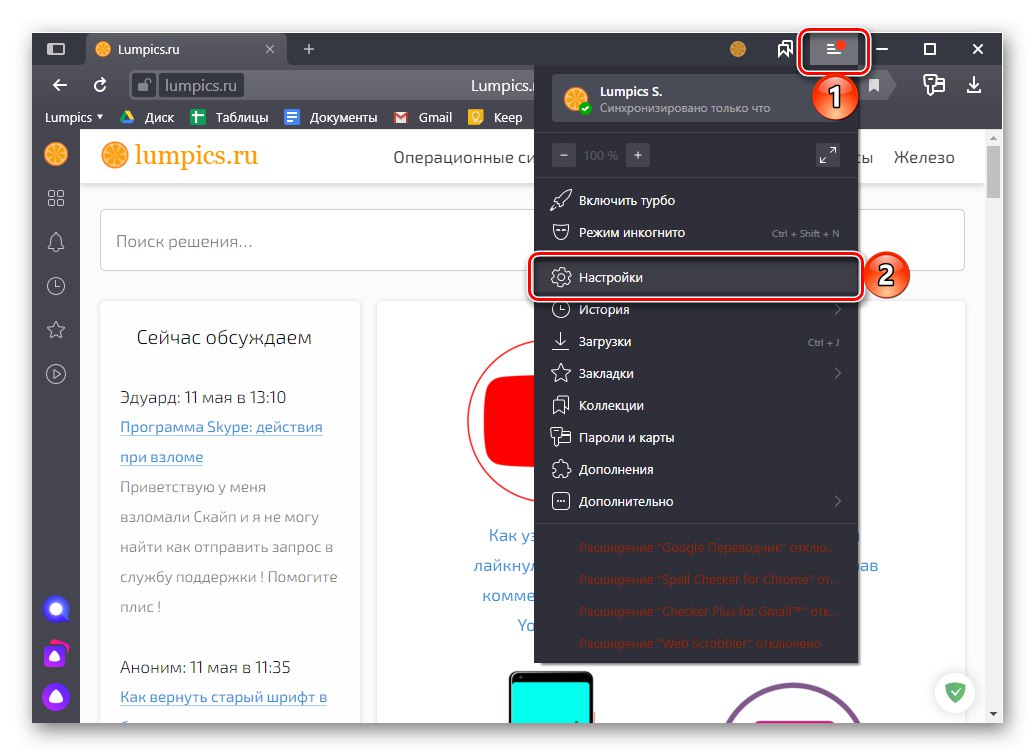Open bookmarks via the star sidebar icon
The height and width of the screenshot is (755, 1035).
coord(56,330)
